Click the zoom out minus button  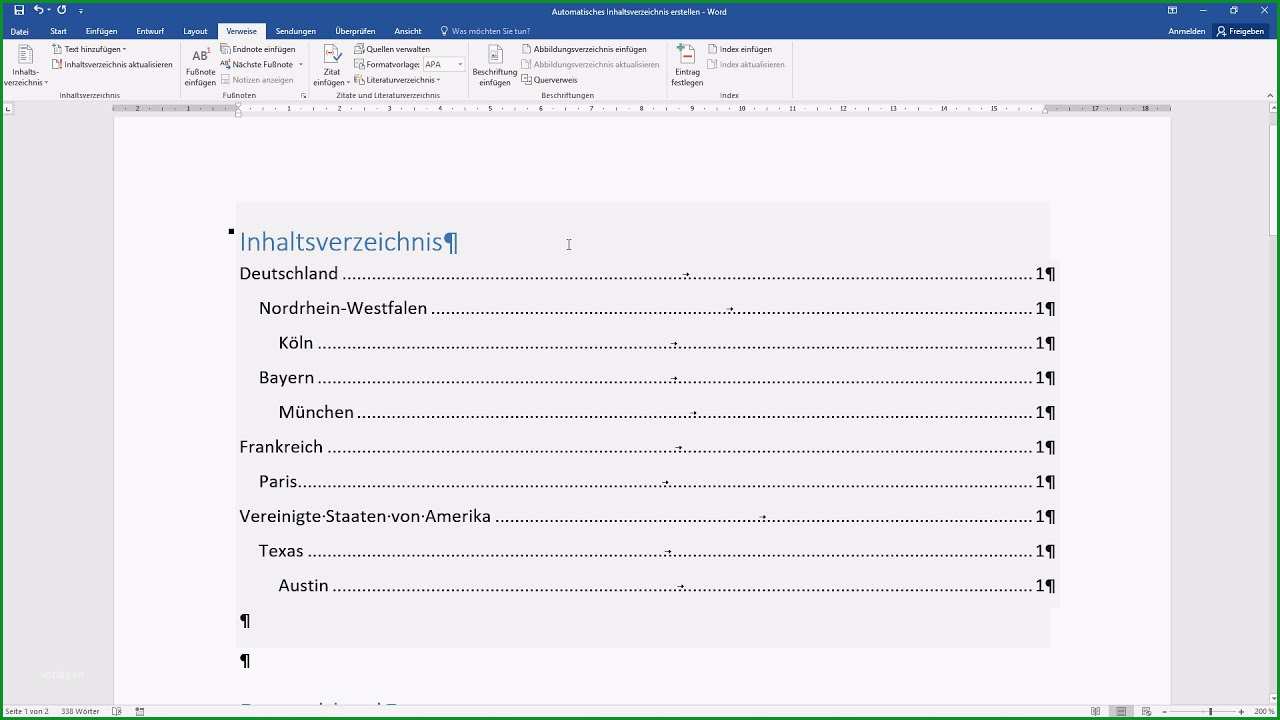coord(1164,711)
